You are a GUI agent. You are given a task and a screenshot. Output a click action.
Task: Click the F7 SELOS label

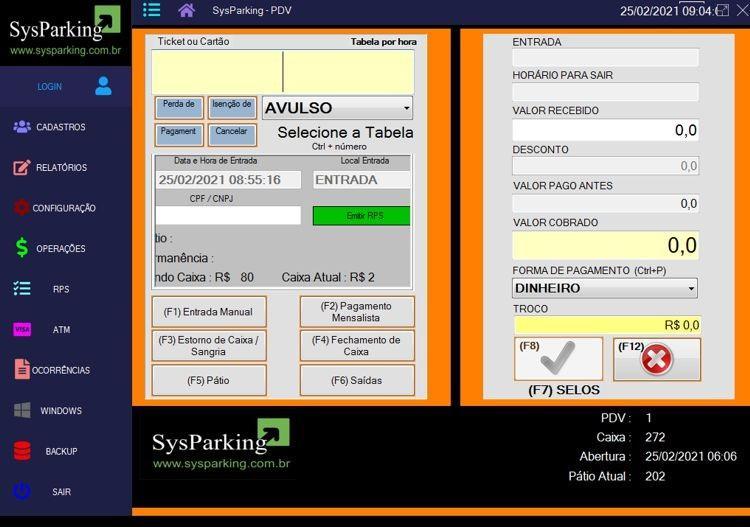click(x=564, y=390)
